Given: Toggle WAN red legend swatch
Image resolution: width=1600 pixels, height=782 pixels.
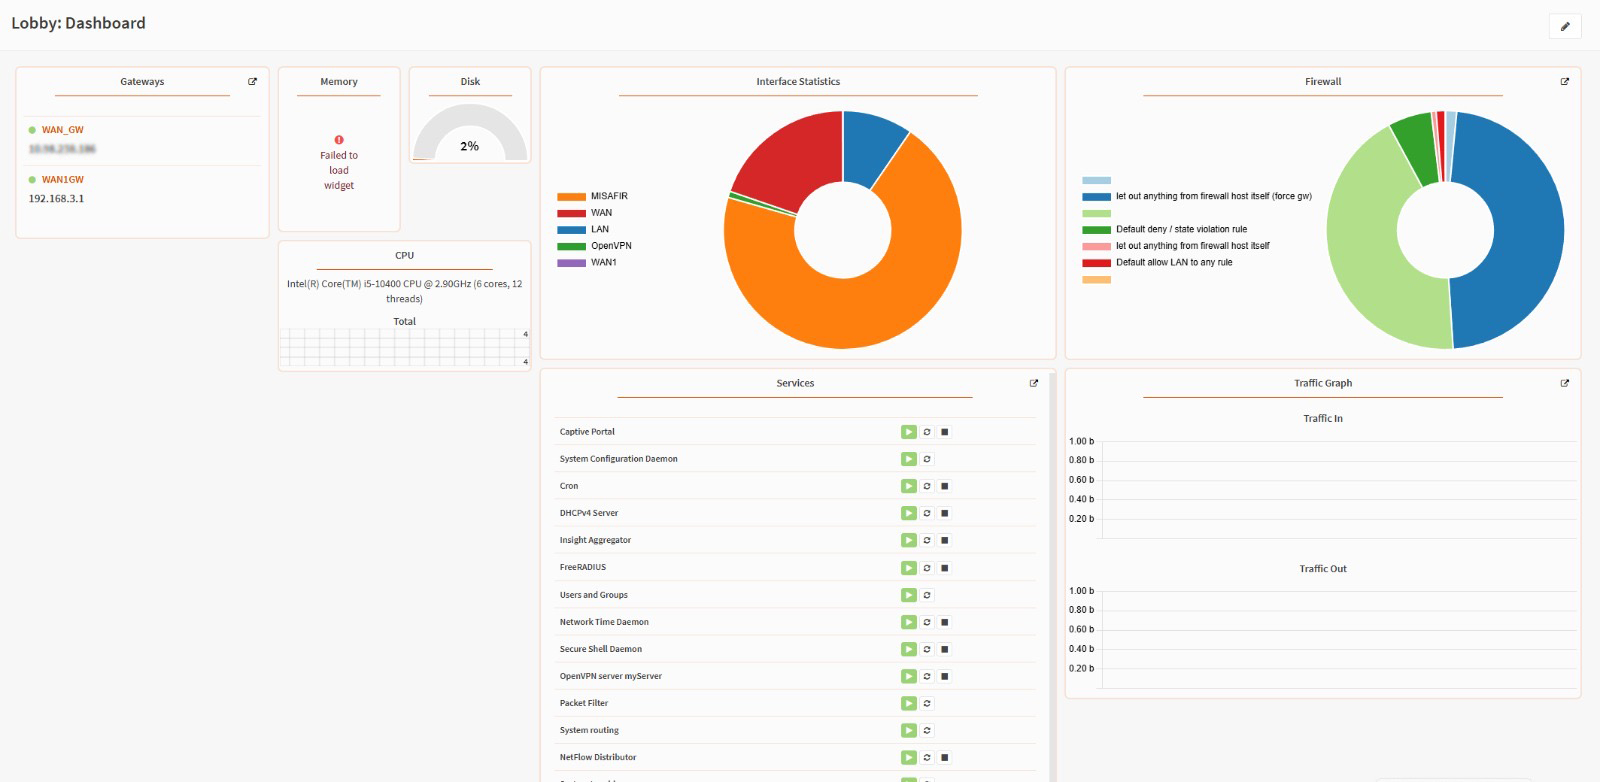Looking at the screenshot, I should click(571, 213).
